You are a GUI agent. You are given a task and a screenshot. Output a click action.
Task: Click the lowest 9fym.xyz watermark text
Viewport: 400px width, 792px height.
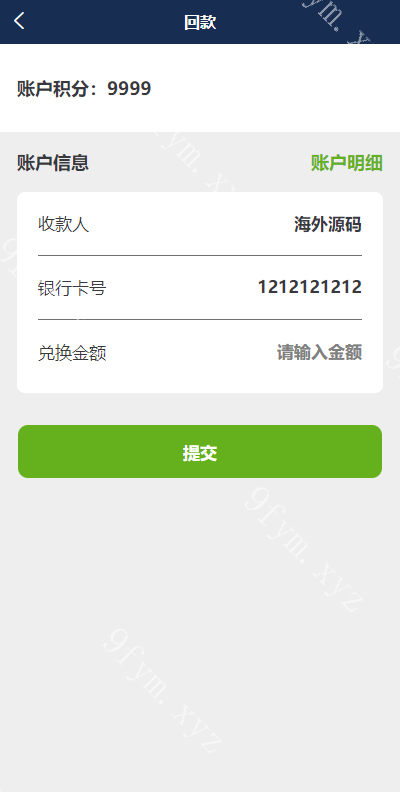coord(163,691)
